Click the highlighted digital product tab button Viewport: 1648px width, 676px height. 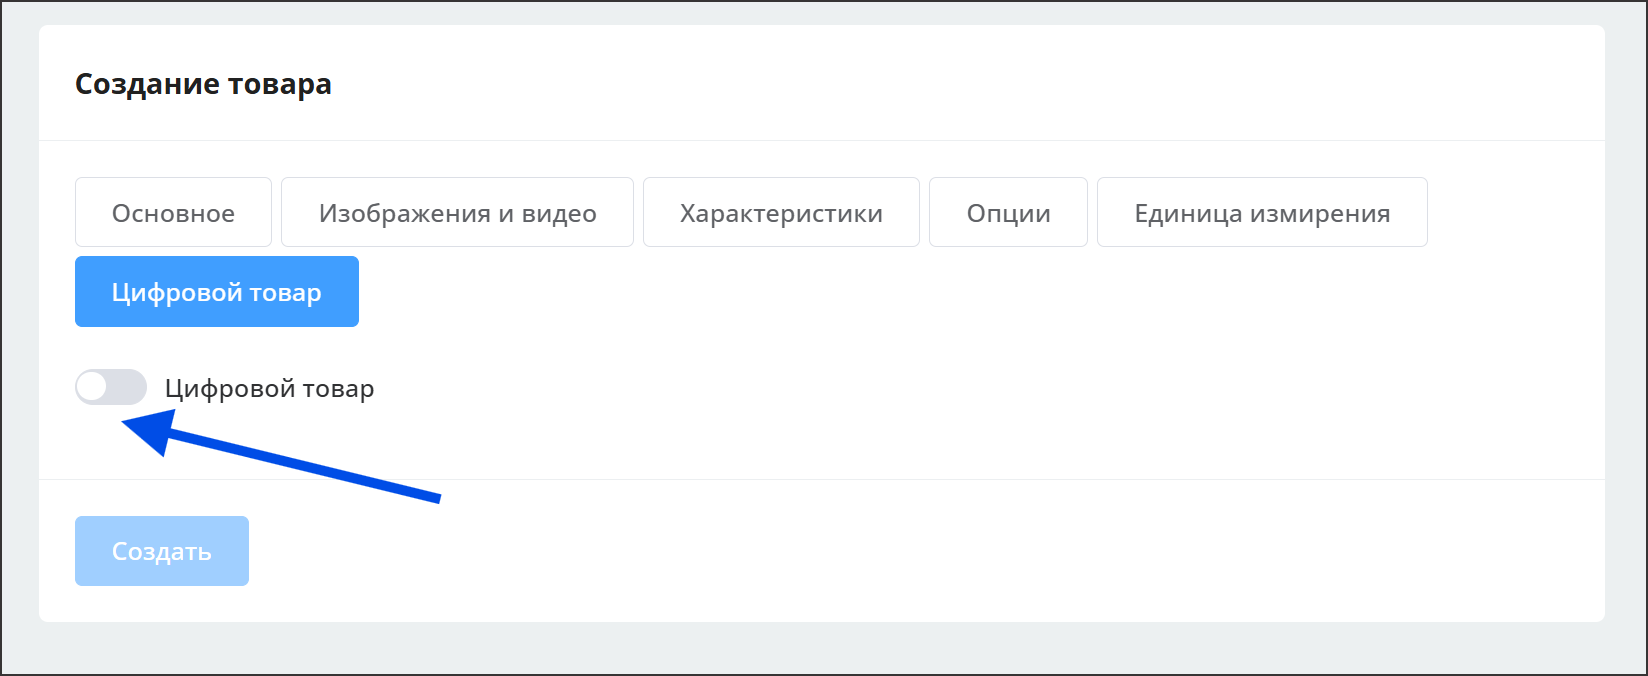point(217,292)
